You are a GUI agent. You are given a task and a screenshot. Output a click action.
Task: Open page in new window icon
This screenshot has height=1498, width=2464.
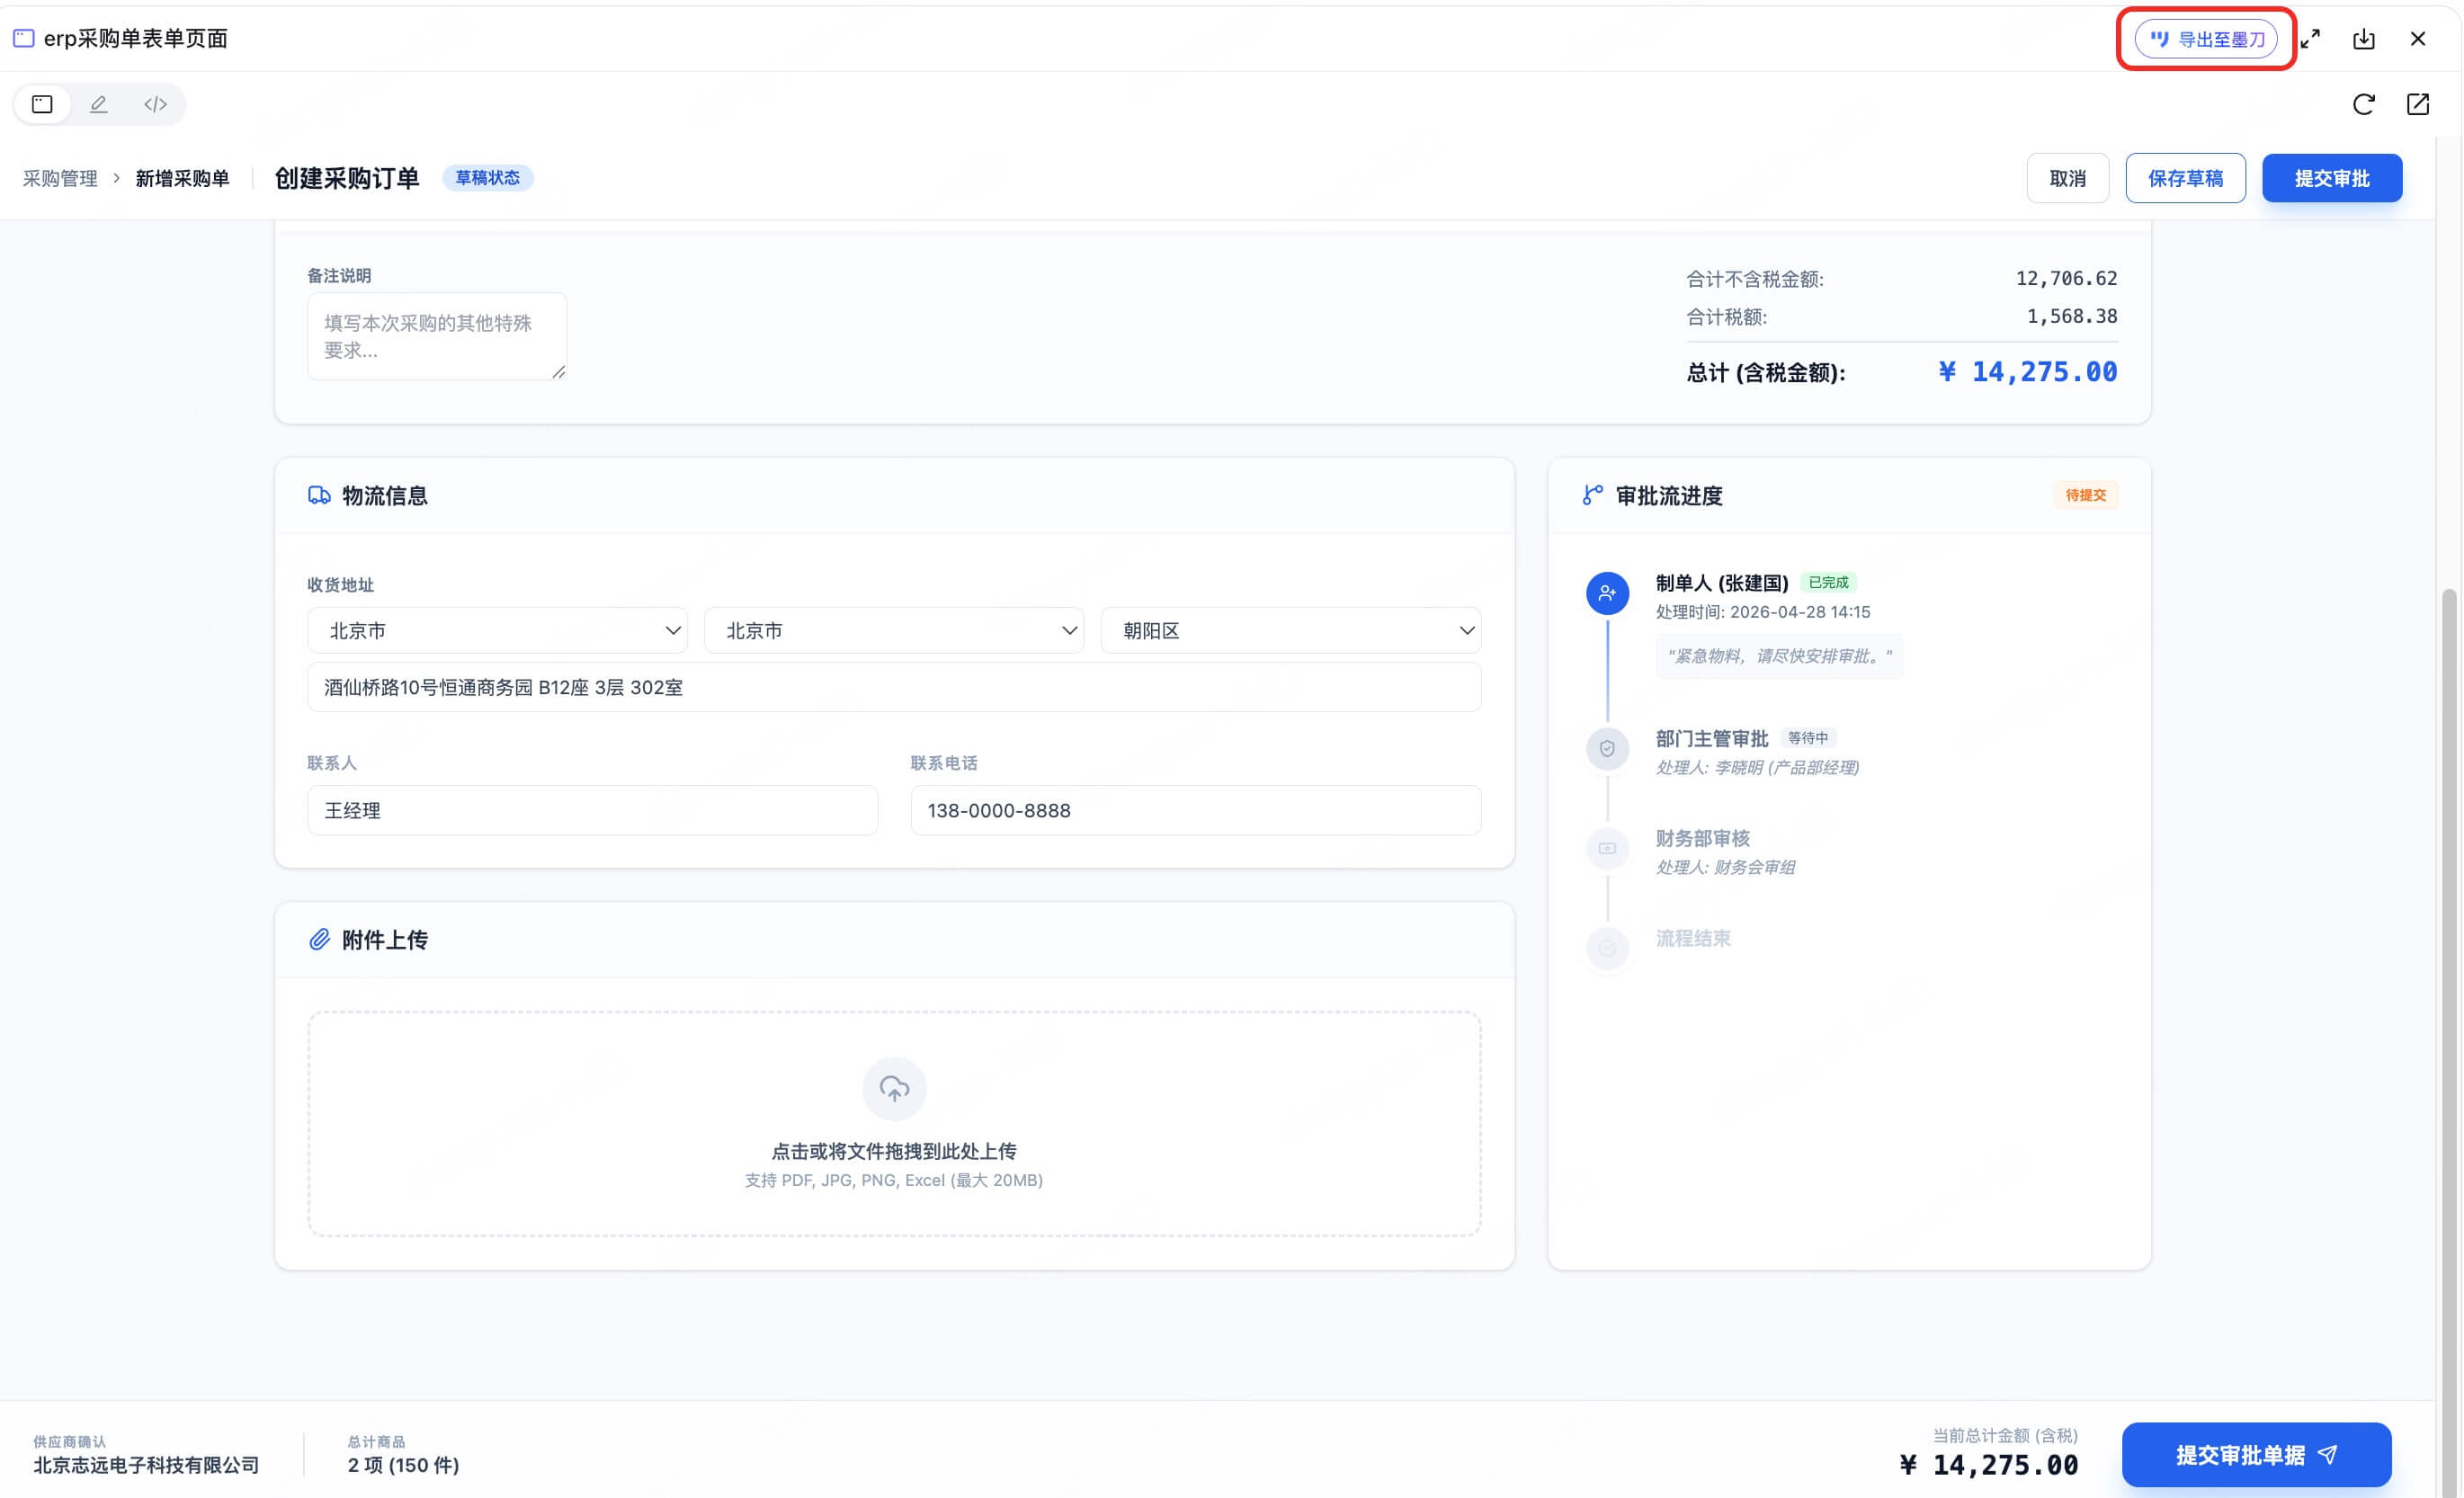click(x=2417, y=104)
